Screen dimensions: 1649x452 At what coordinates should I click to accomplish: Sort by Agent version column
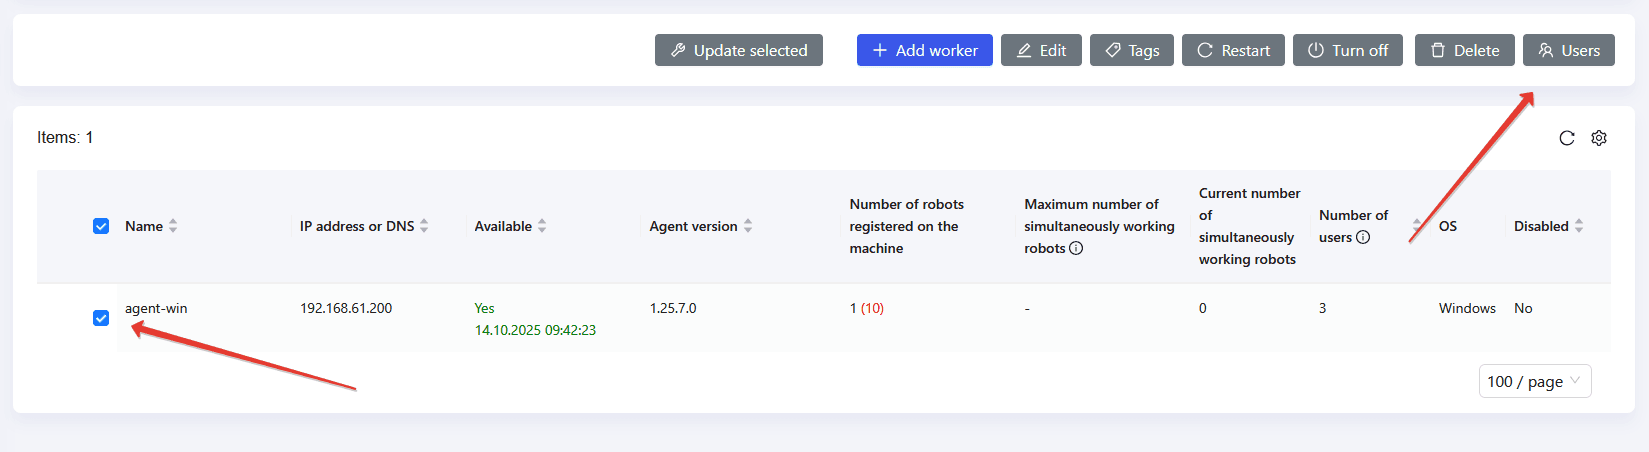pyautogui.click(x=748, y=226)
